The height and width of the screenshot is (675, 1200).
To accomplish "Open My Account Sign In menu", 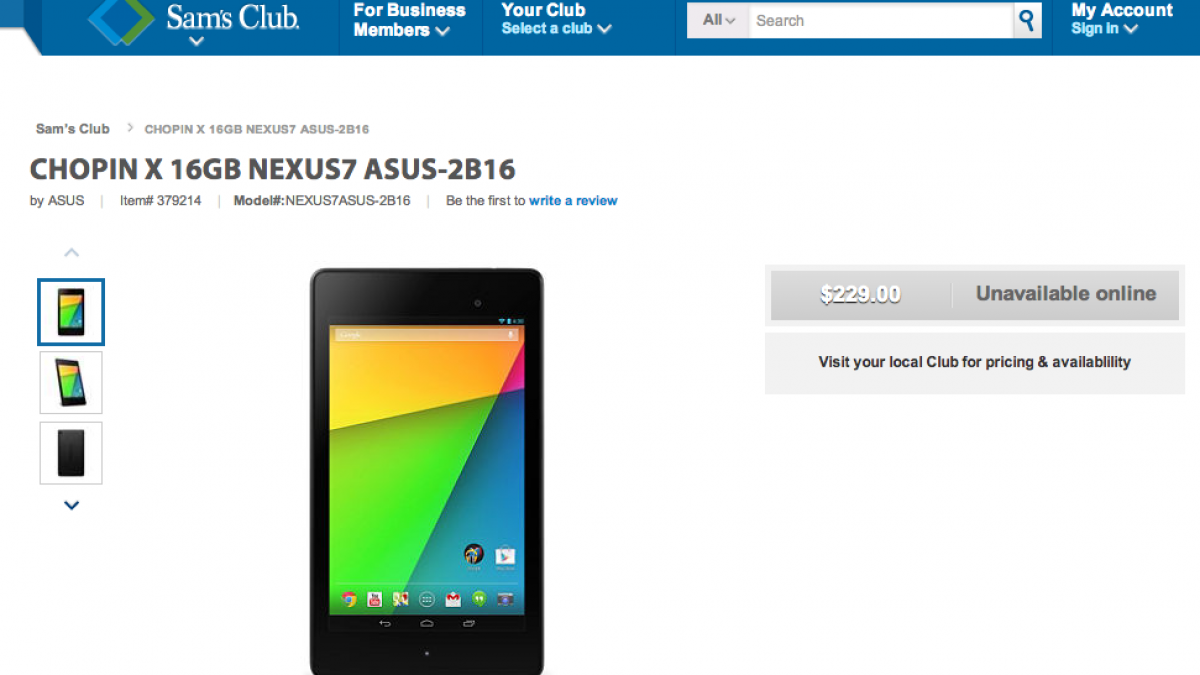I will (1121, 19).
